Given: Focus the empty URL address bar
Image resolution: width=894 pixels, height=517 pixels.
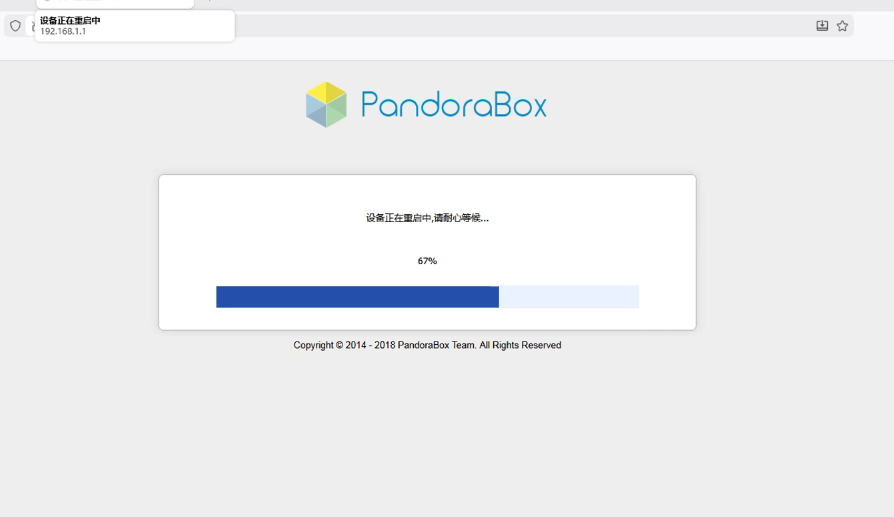Looking at the screenshot, I should point(513,26).
